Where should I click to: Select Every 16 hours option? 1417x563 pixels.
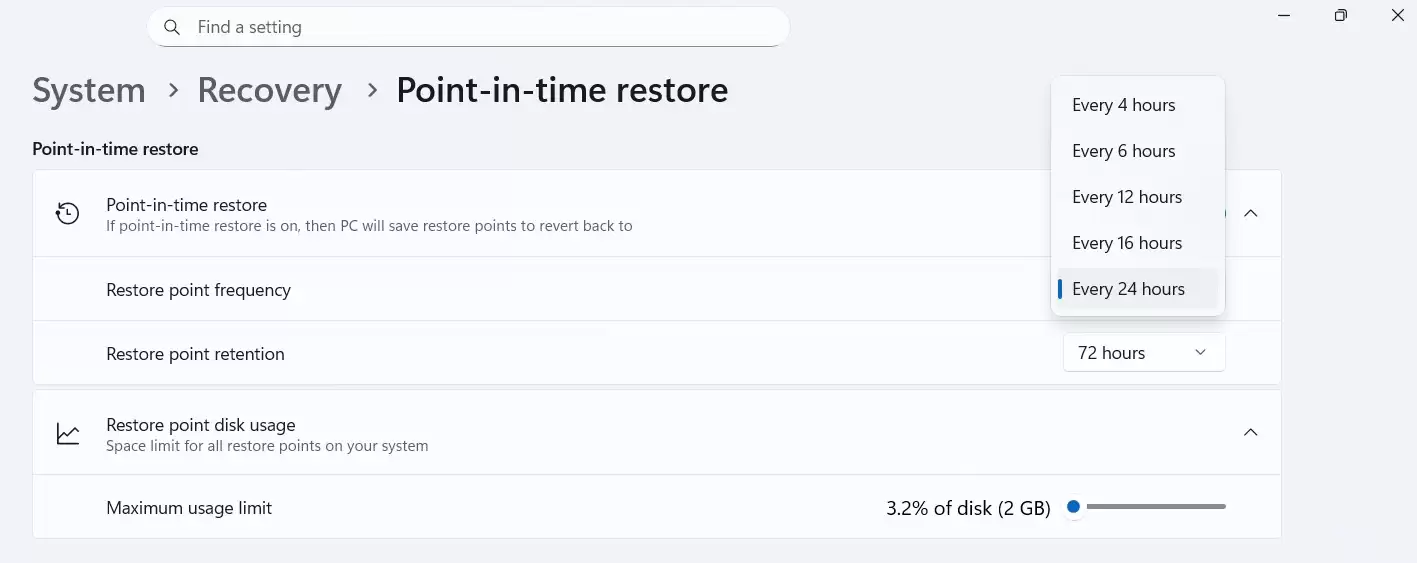point(1127,243)
